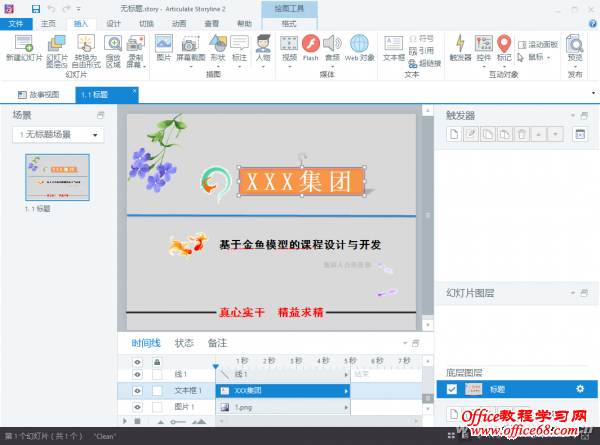This screenshot has width=600, height=445.
Task: Expand the quick access toolbar customize arrow
Action: [78, 9]
